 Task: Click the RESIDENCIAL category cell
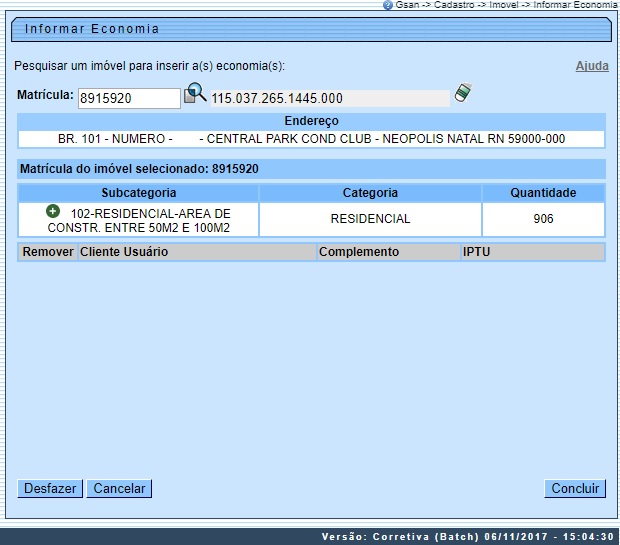pyautogui.click(x=370, y=219)
